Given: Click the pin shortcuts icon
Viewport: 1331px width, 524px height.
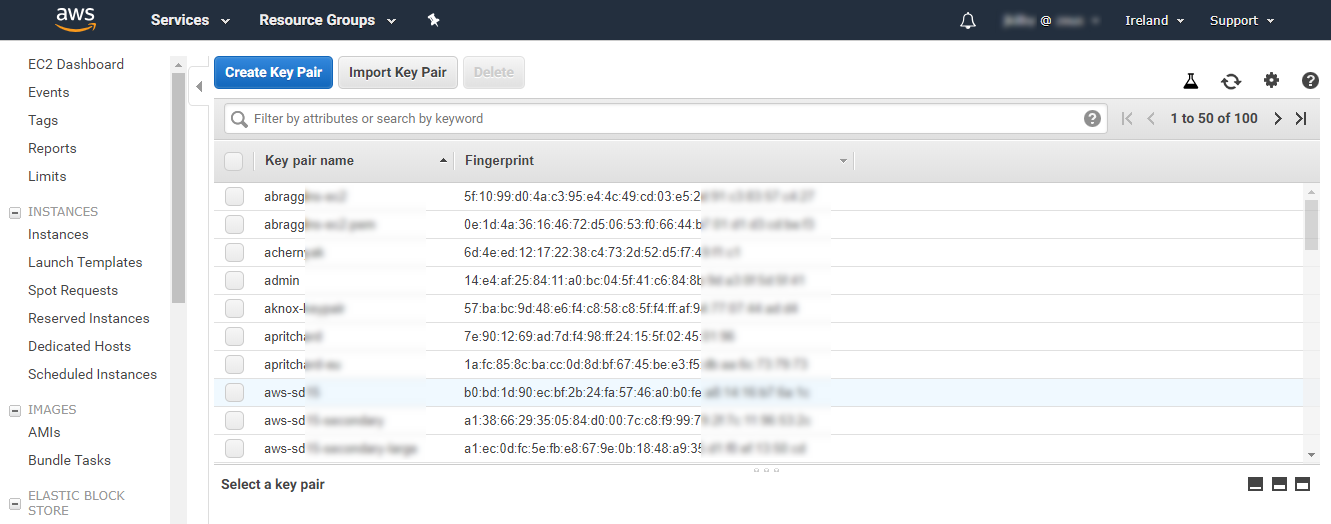Looking at the screenshot, I should click(x=433, y=20).
